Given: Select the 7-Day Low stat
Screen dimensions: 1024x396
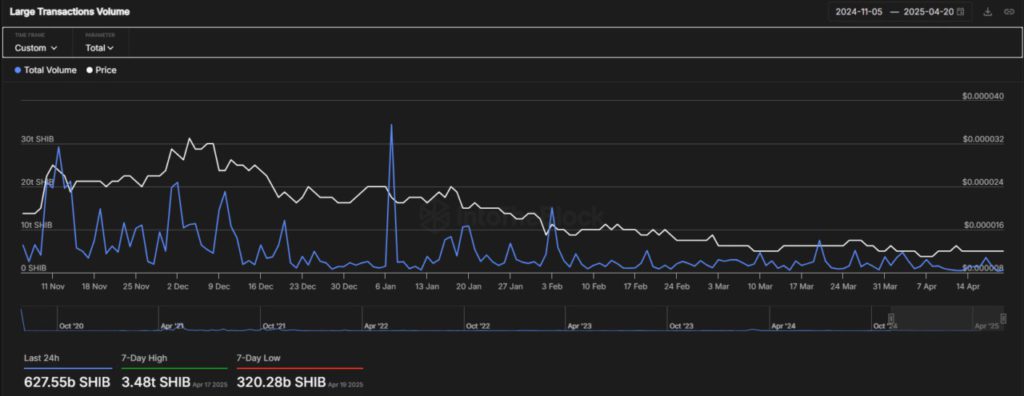Looking at the screenshot, I should [x=300, y=371].
